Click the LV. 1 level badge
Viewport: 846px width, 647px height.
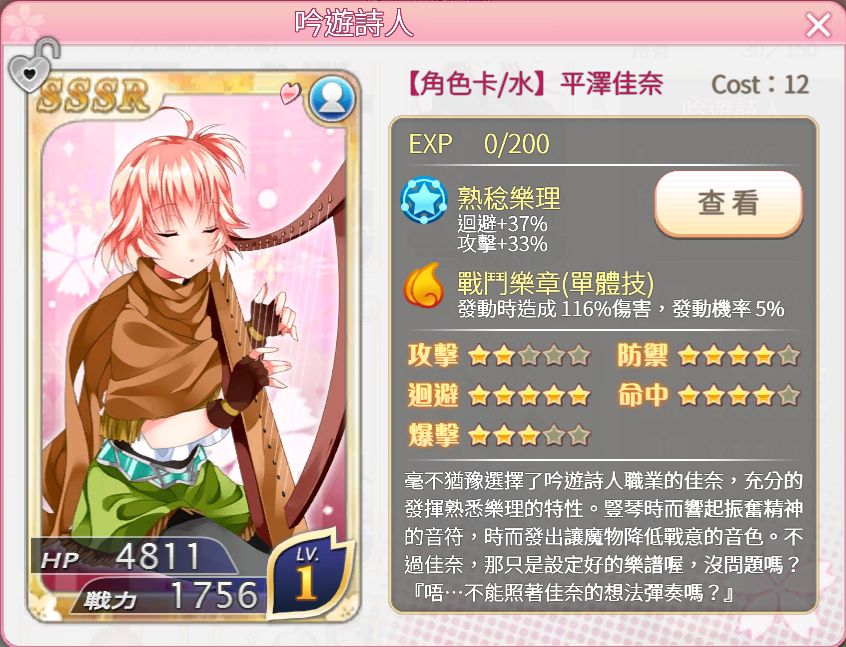click(x=308, y=575)
